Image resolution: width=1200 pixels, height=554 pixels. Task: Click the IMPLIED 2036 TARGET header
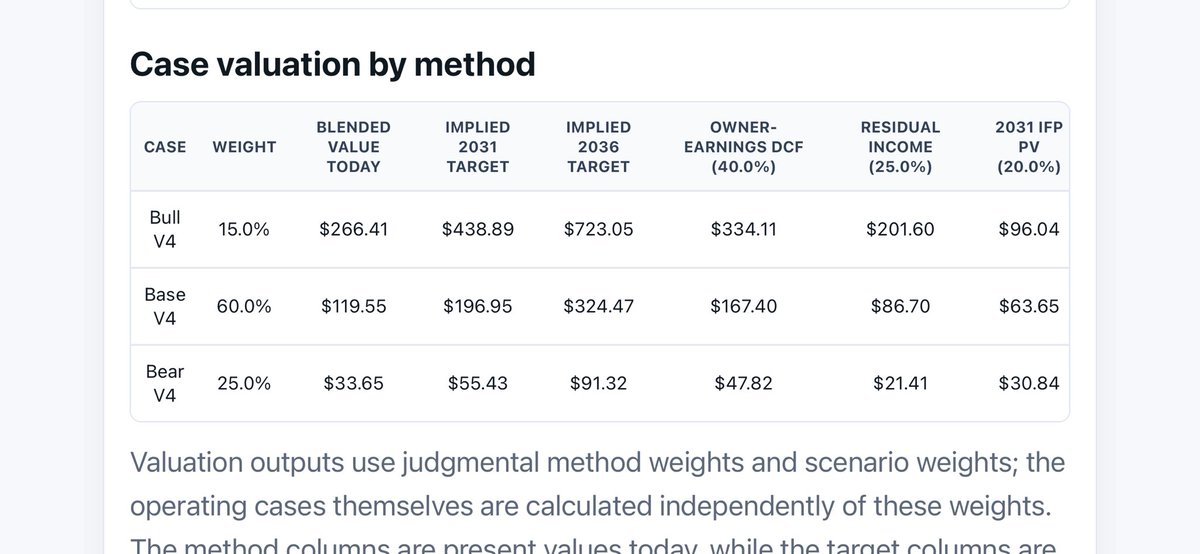pos(598,147)
